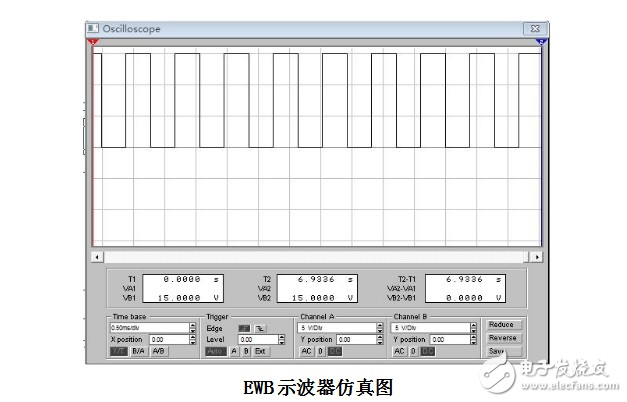Click the Oscilloscope title bar icon

pos(93,28)
